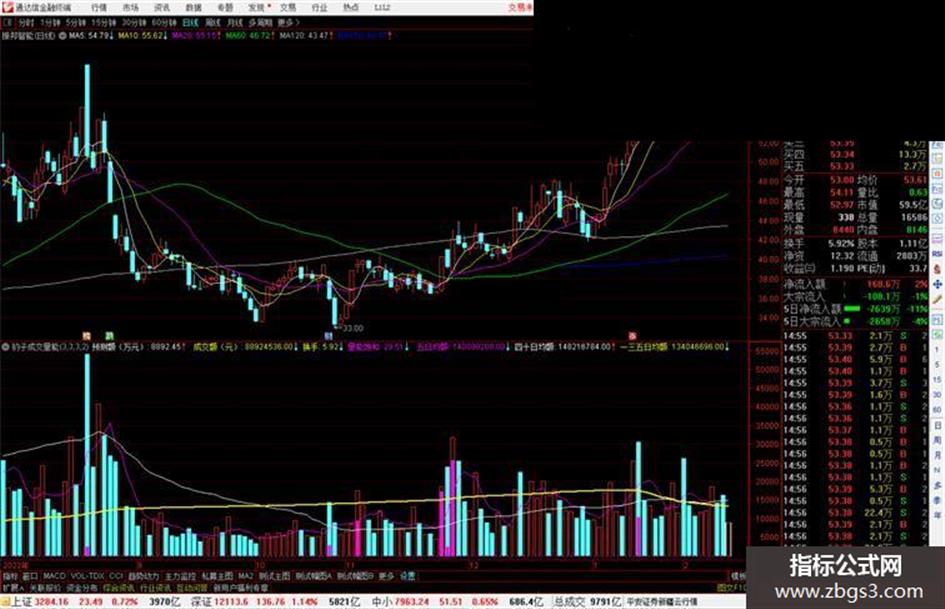Click the 15 minute button in right toolbar
The image size is (945, 609).
point(937,380)
